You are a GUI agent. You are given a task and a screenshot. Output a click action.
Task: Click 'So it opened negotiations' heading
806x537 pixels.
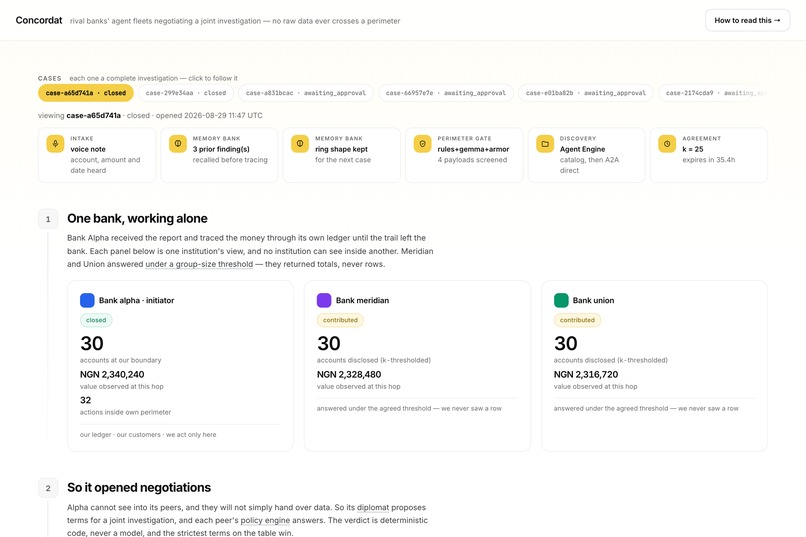(x=139, y=488)
